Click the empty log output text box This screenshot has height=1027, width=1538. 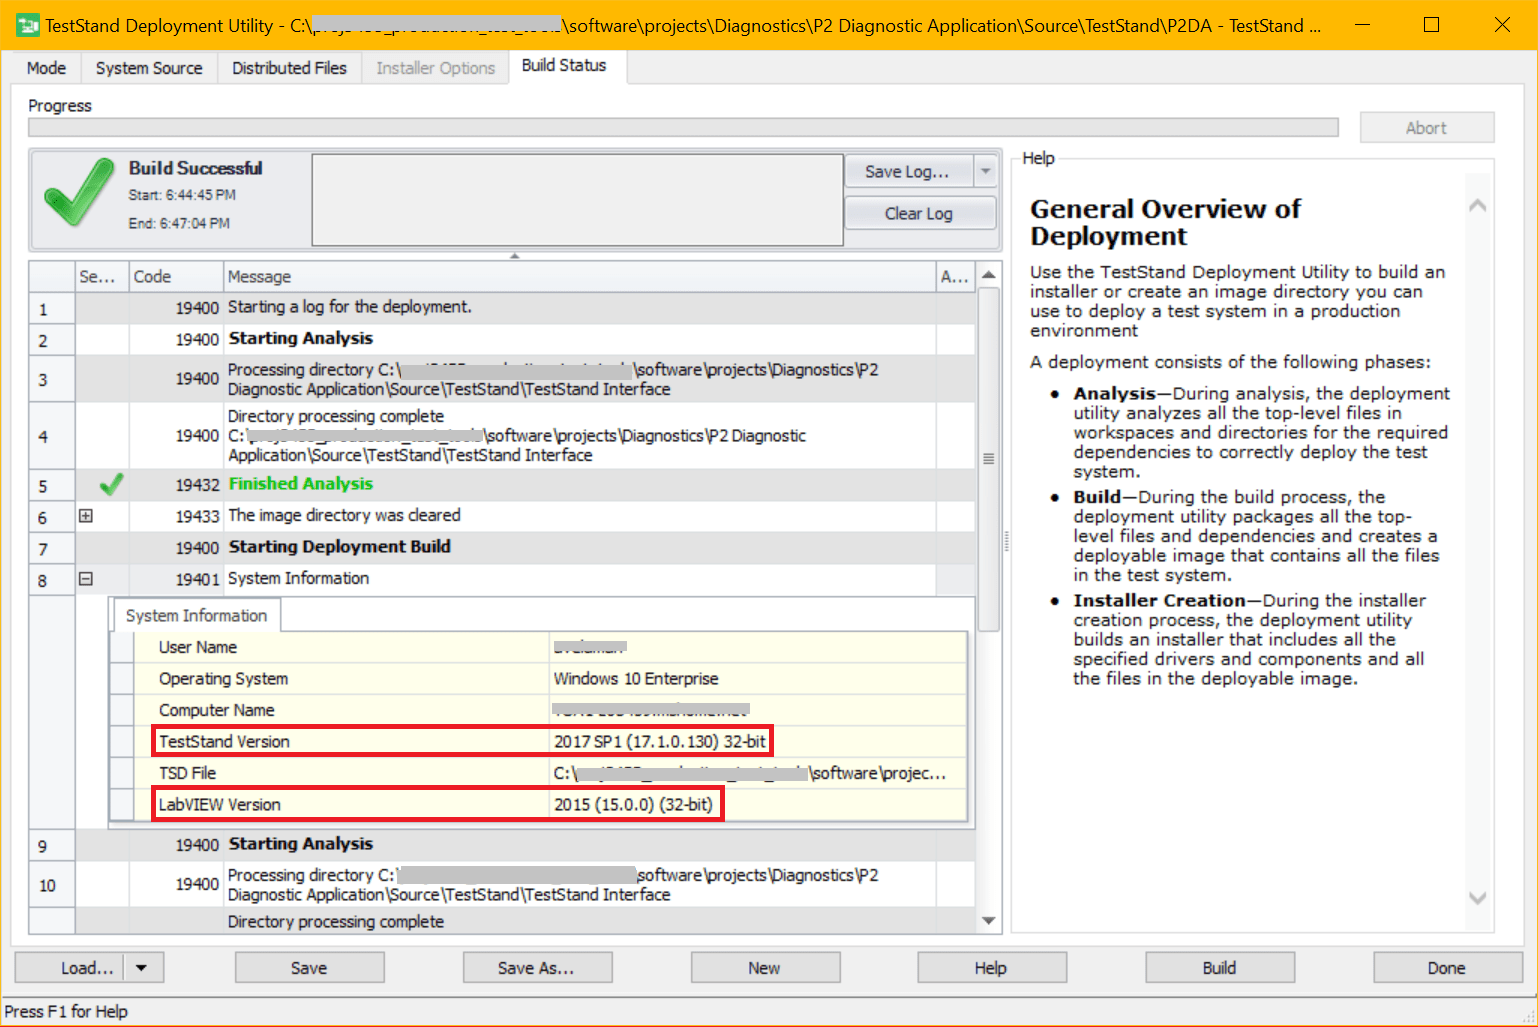point(578,200)
